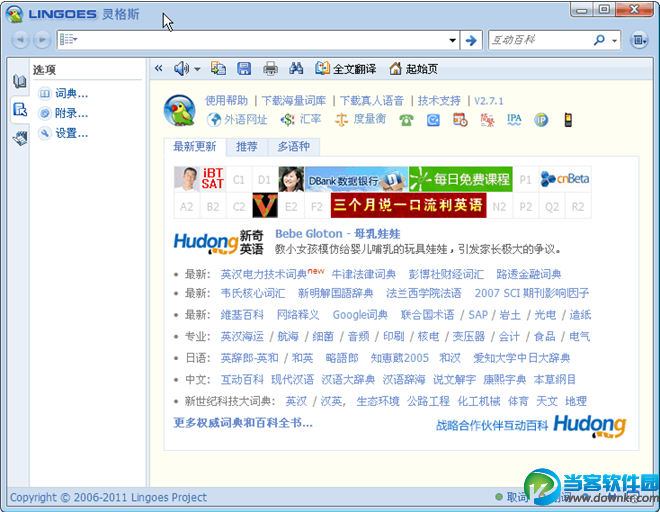Open 更多权威词典和百科全书... link

(243, 423)
